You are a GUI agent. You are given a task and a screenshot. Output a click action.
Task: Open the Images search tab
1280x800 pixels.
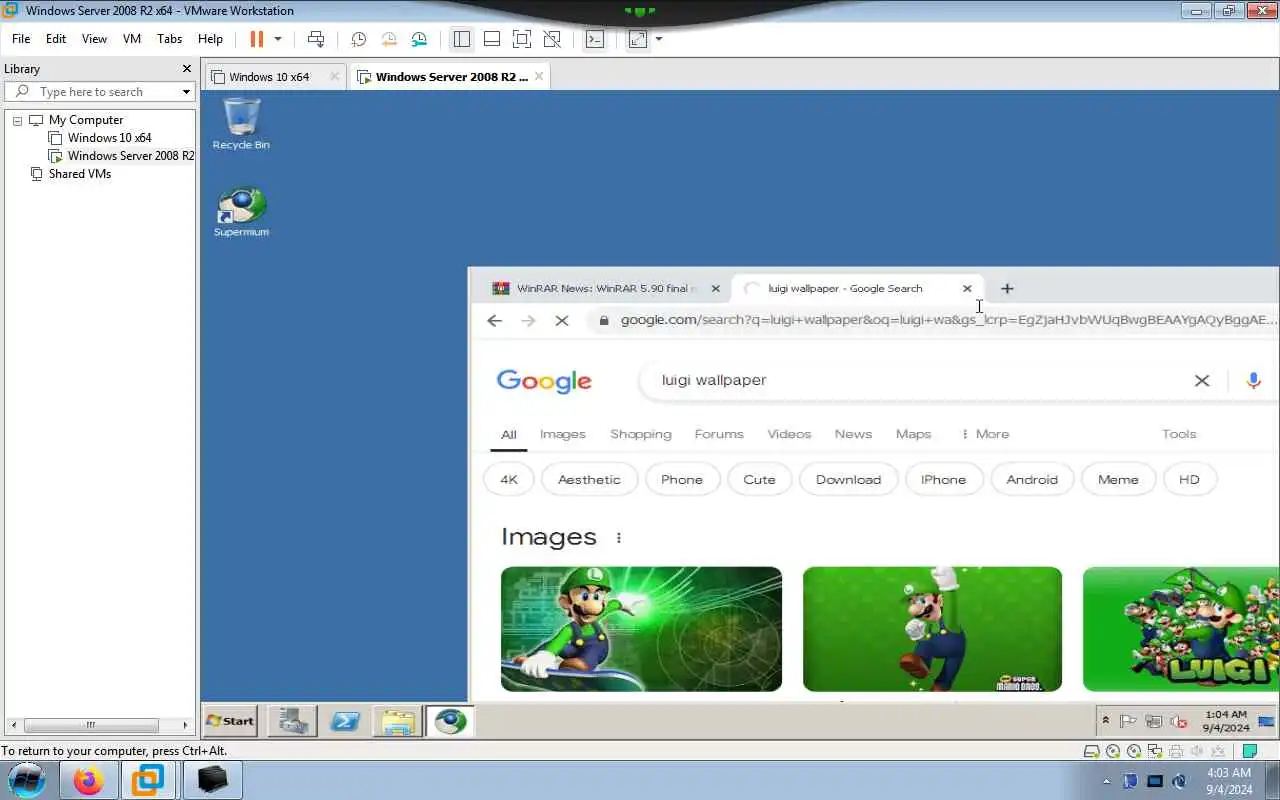(x=562, y=434)
